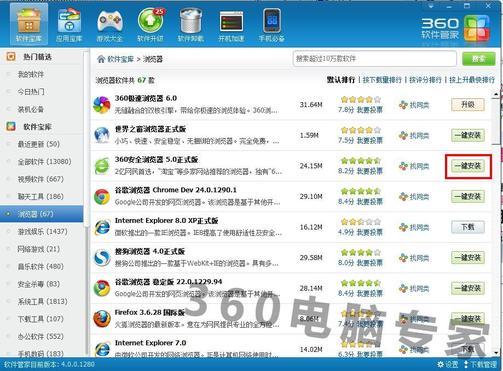Select 系统工具 (1813) category
The width and height of the screenshot is (503, 371).
42,301
